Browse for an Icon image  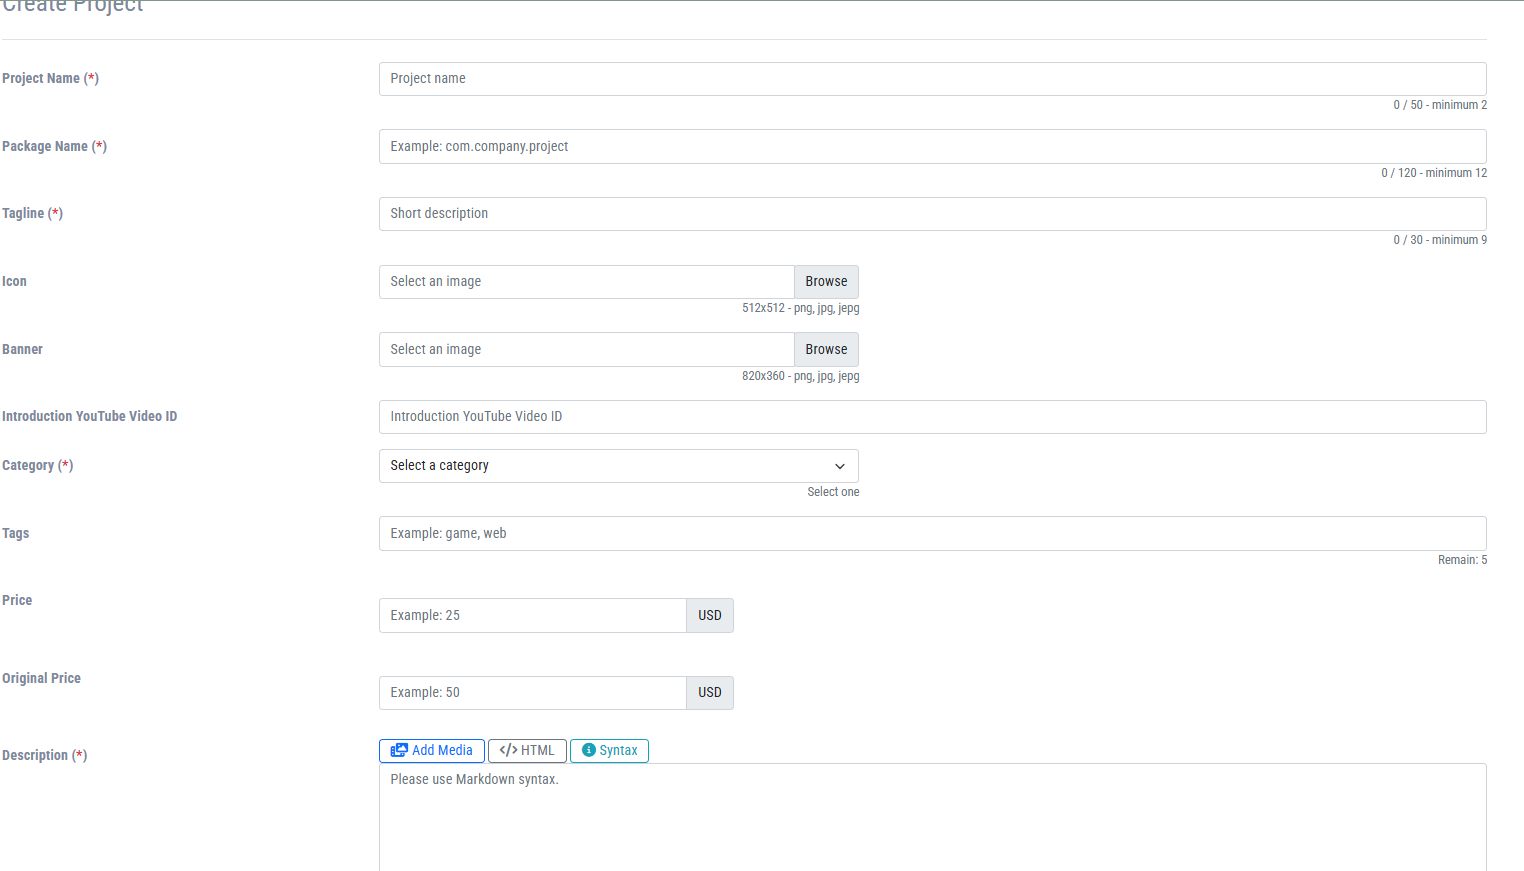pyautogui.click(x=826, y=282)
